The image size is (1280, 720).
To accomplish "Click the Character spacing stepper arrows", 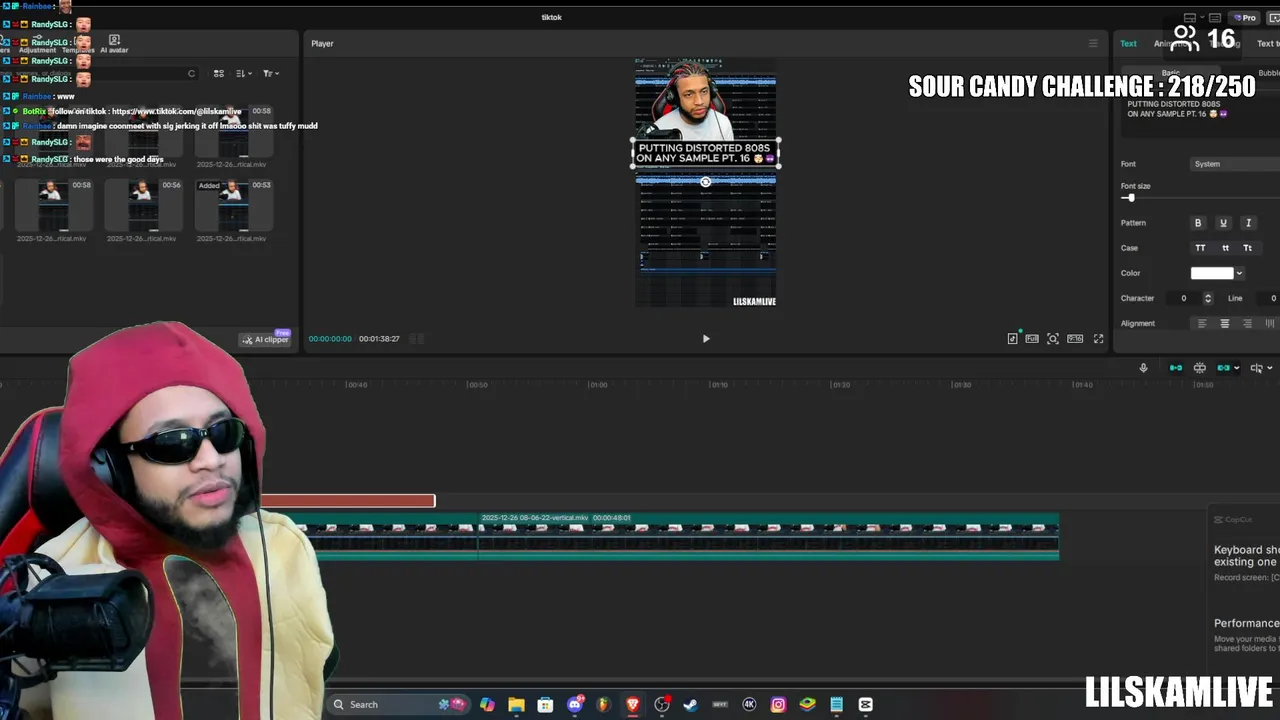I will point(1208,298).
